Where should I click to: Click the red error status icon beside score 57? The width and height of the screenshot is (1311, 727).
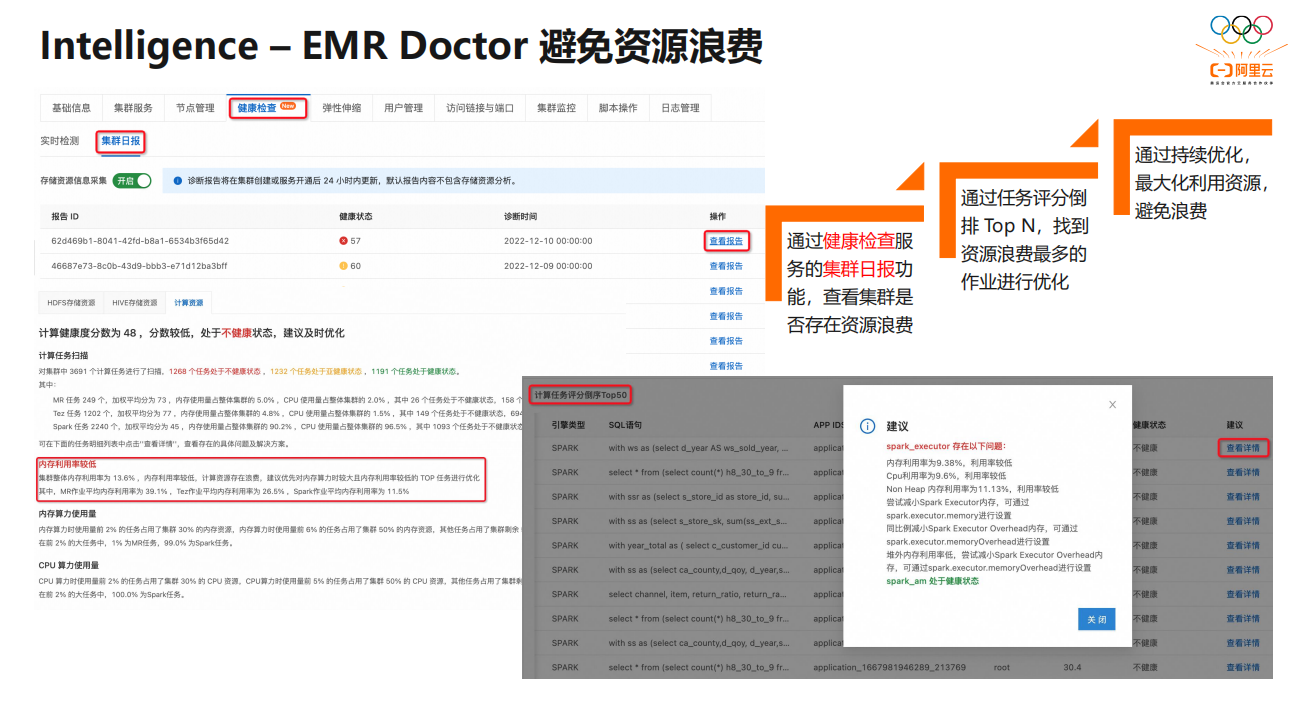point(341,240)
